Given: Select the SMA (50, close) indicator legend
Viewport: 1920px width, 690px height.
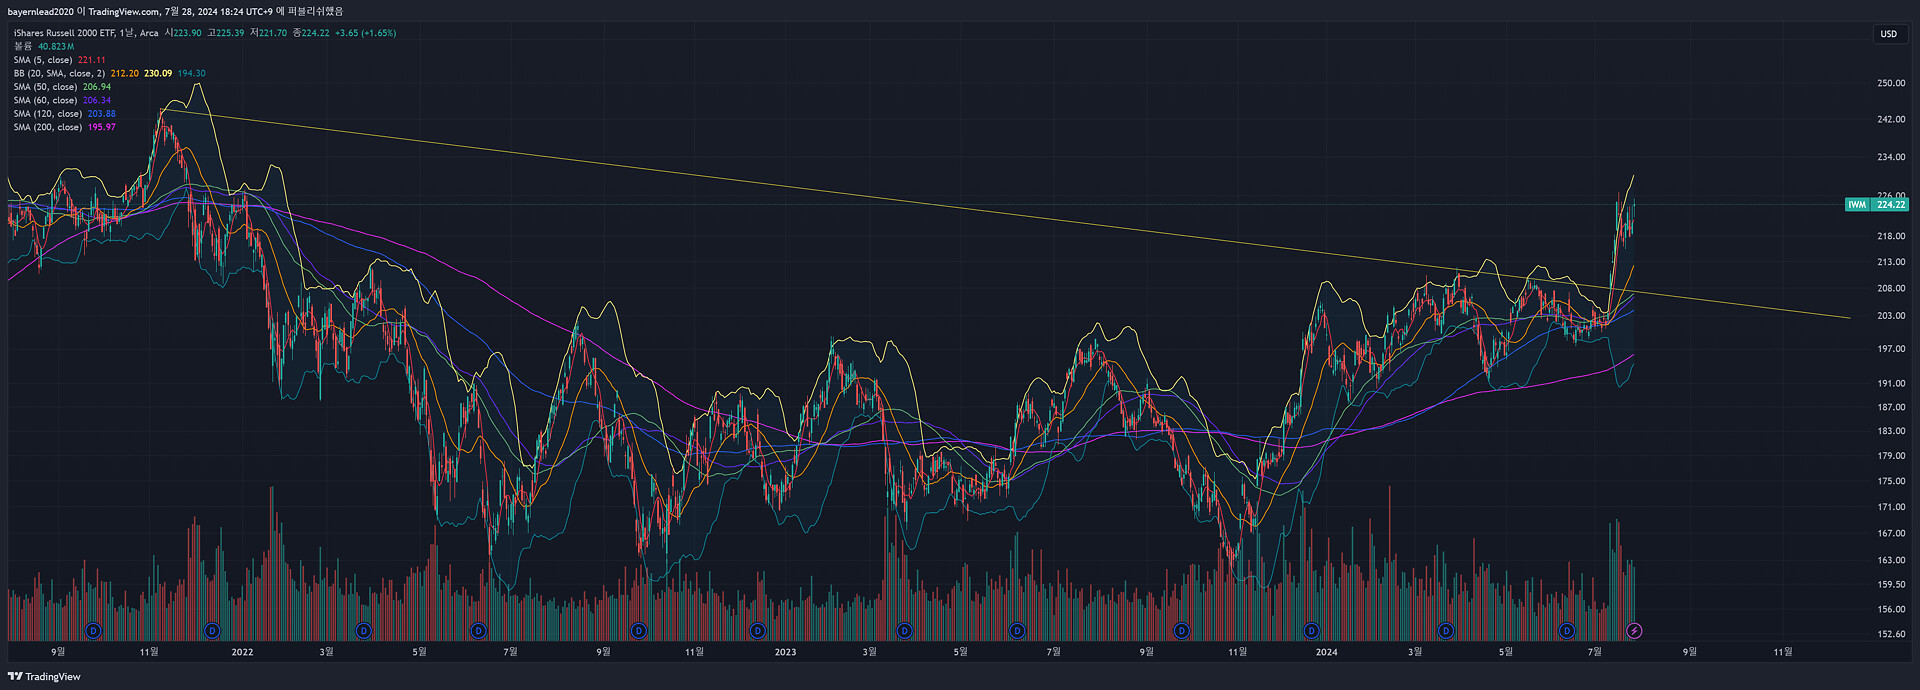Looking at the screenshot, I should coord(45,87).
